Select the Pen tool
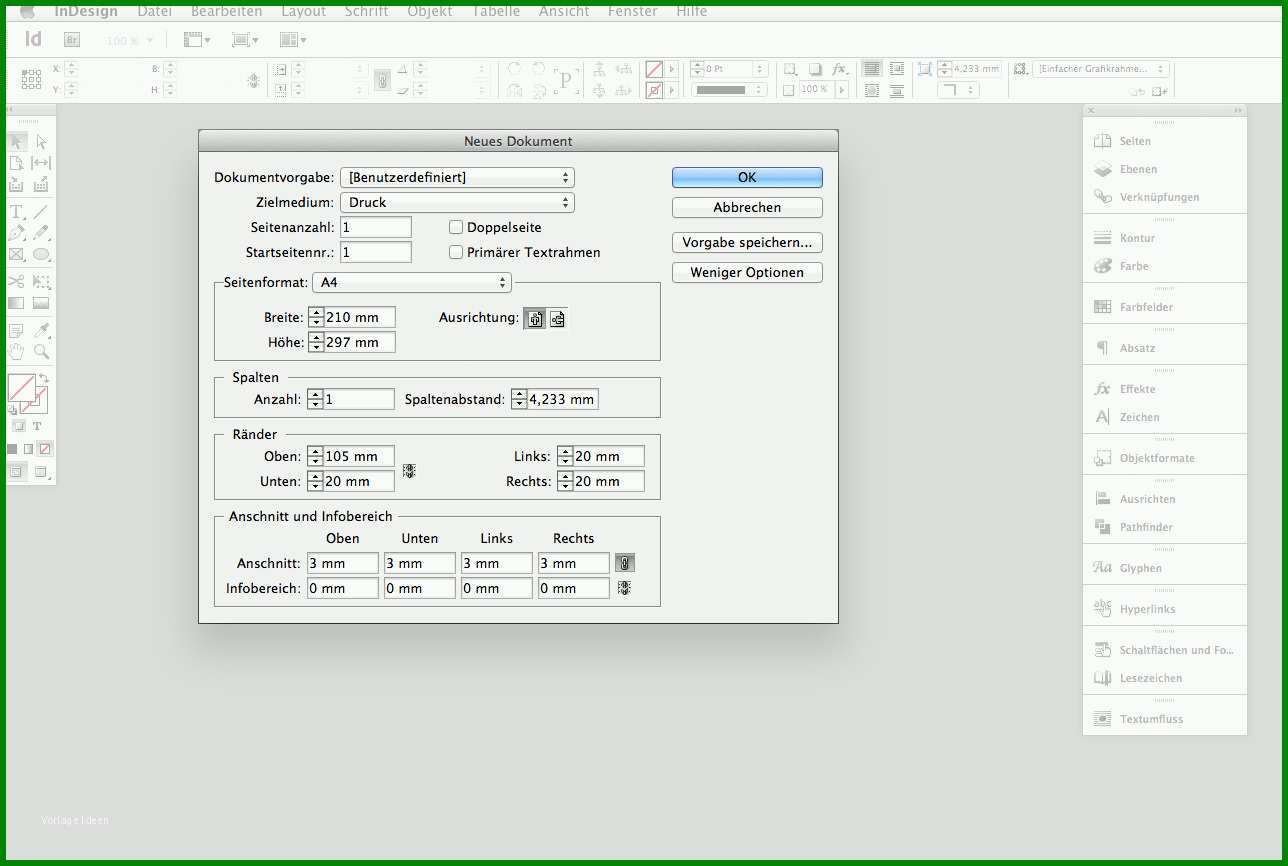The image size is (1288, 866). (x=17, y=233)
